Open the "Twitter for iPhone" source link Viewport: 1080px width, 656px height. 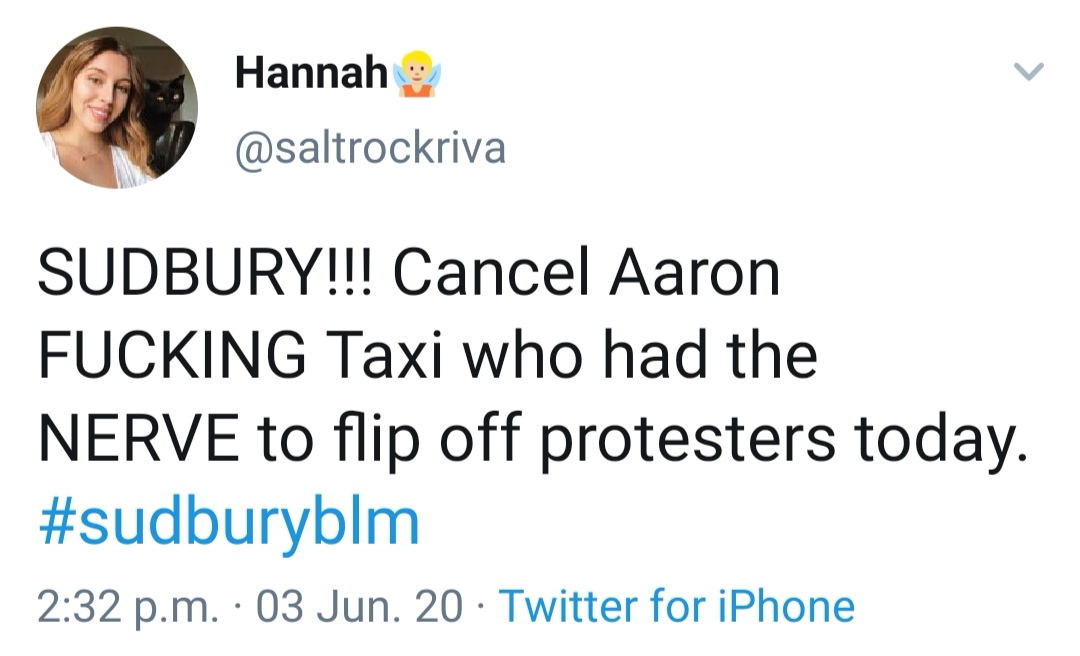(x=676, y=605)
